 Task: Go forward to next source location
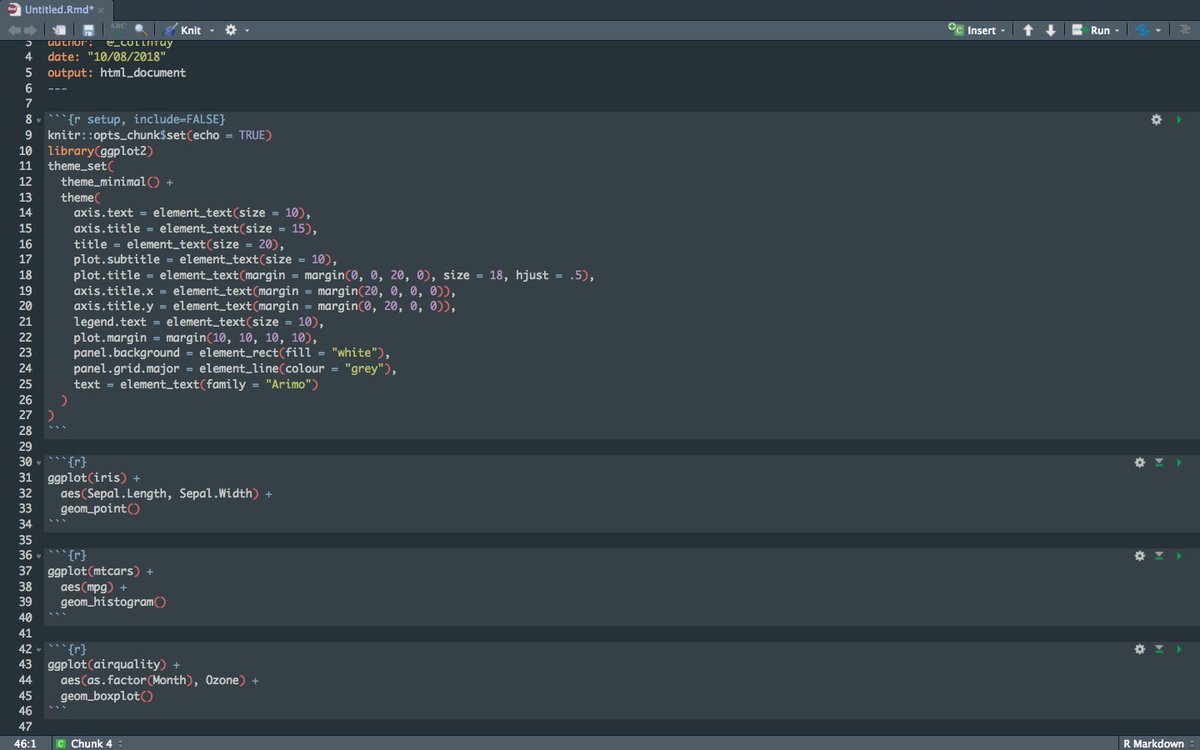click(31, 30)
